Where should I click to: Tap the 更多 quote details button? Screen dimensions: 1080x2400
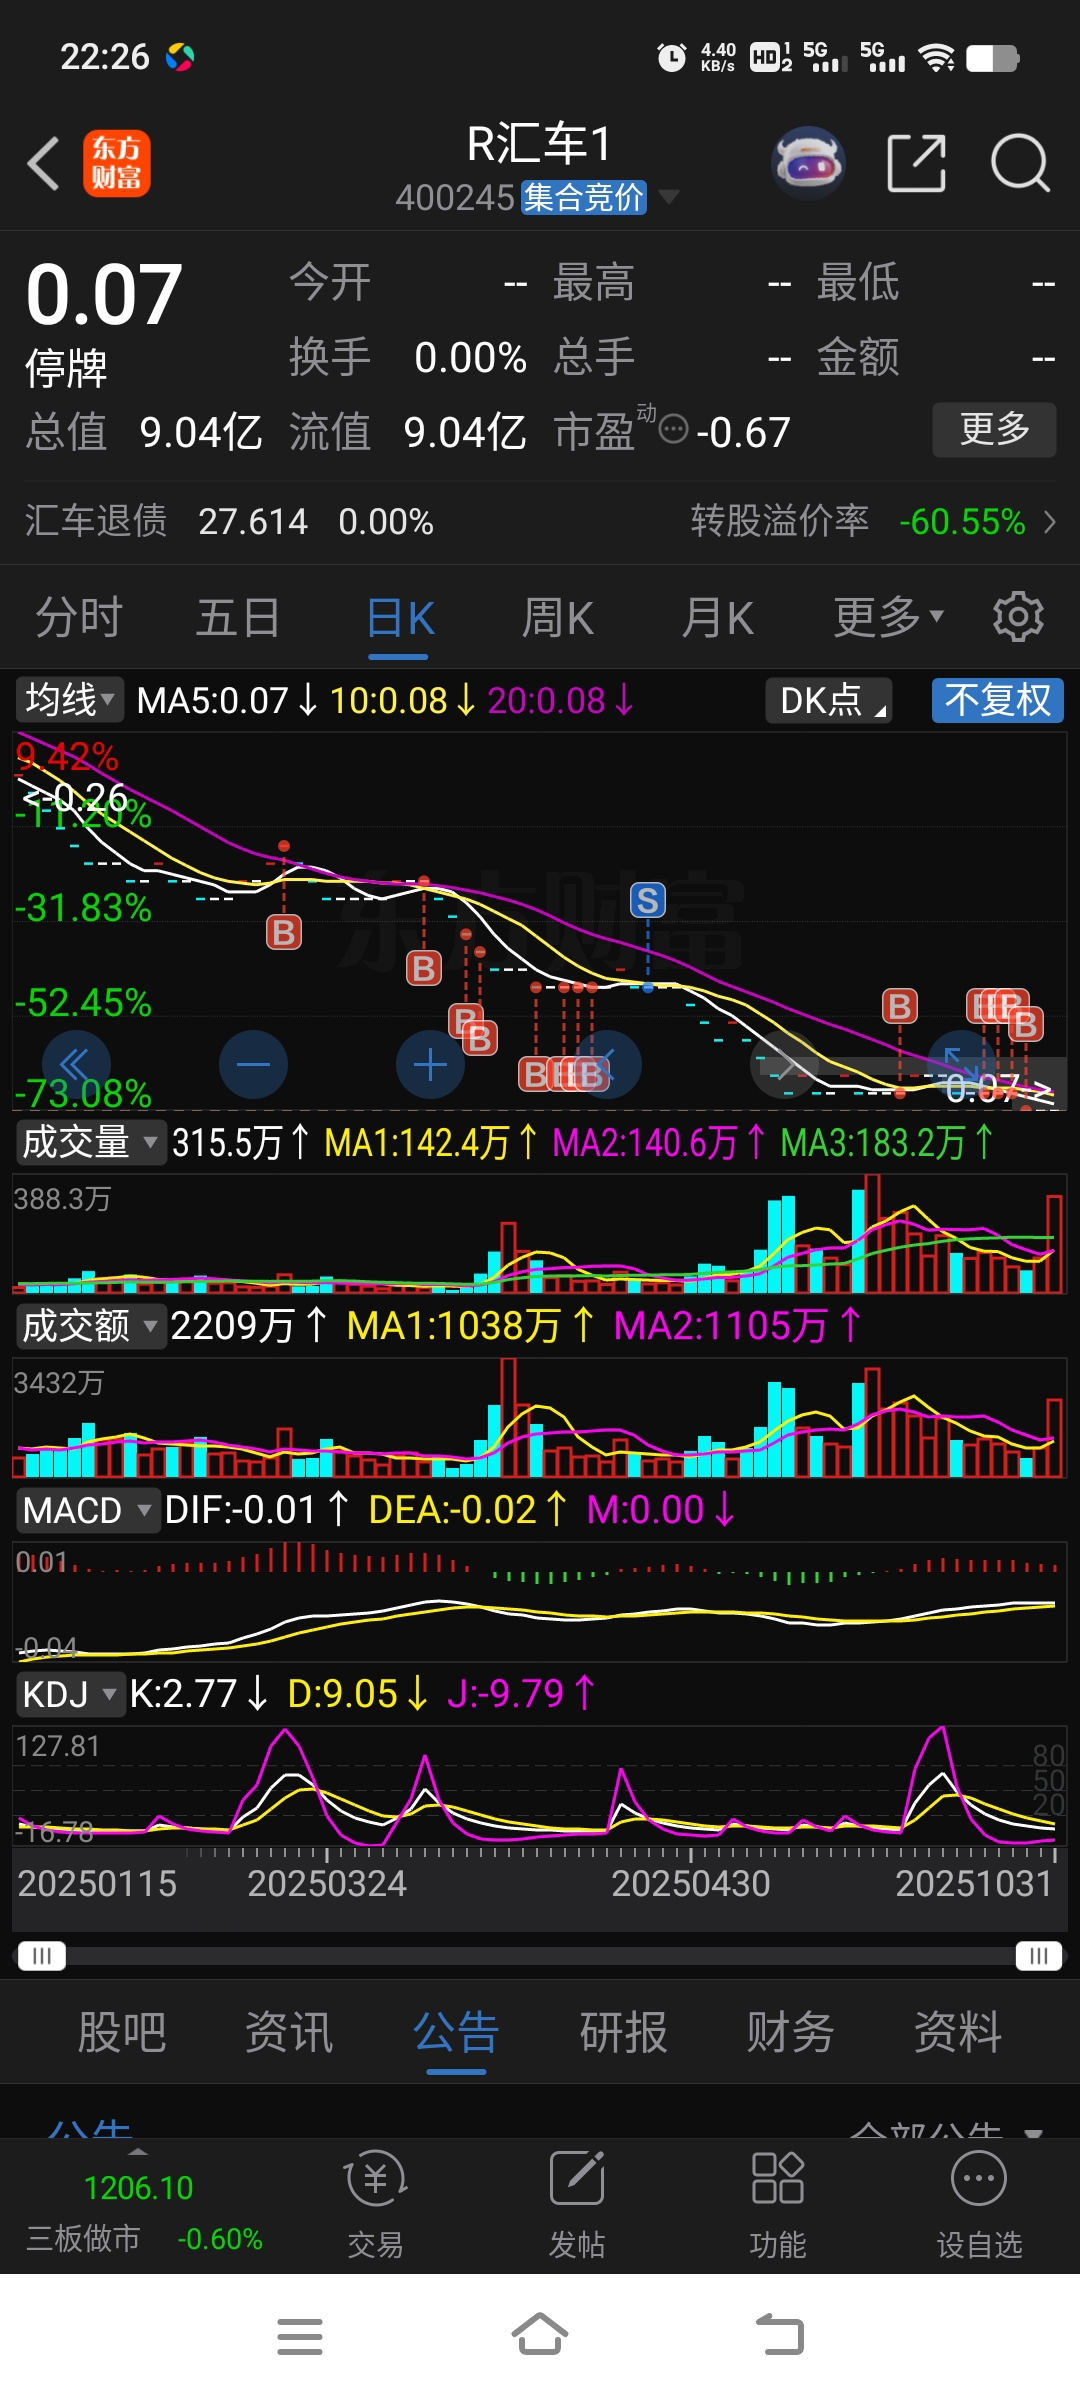(x=994, y=430)
